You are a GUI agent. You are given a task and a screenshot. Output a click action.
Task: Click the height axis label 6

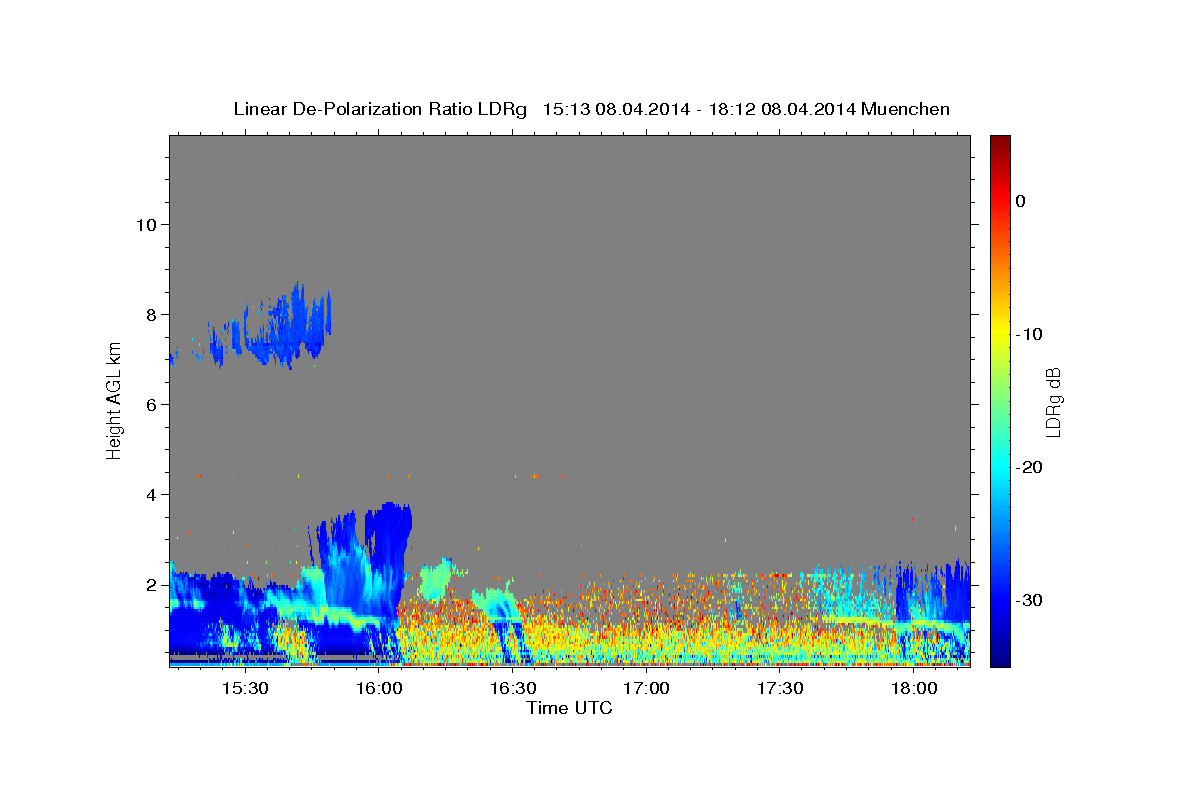(x=152, y=404)
